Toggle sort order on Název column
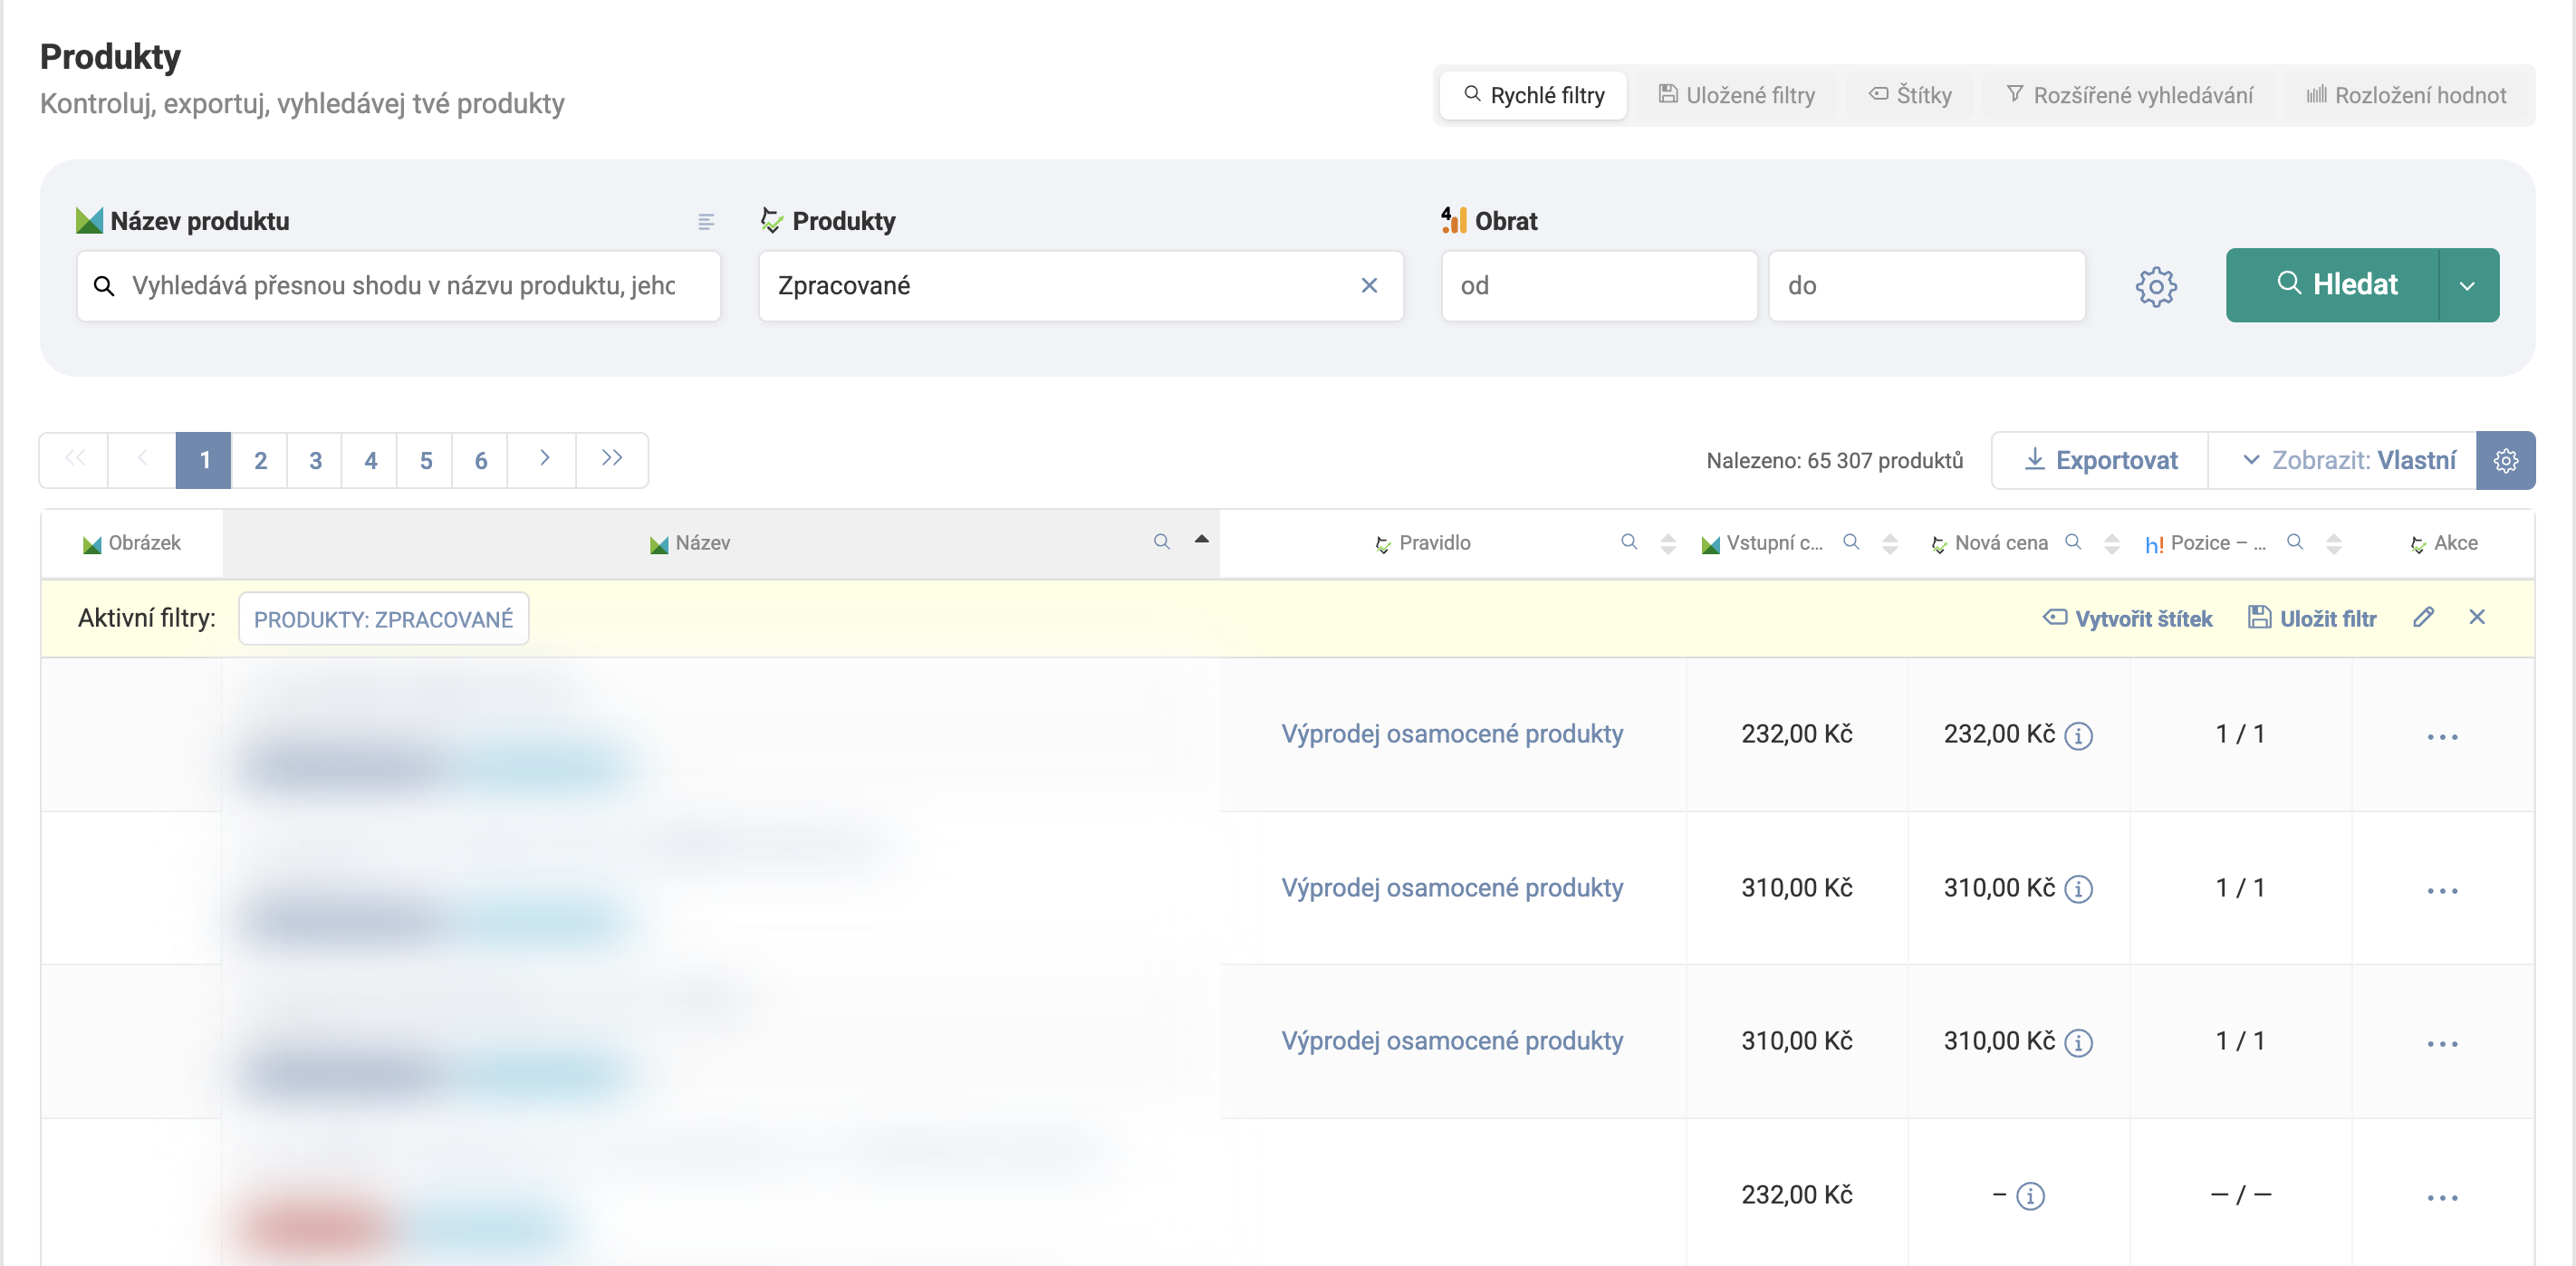This screenshot has width=2576, height=1266. [x=1201, y=540]
